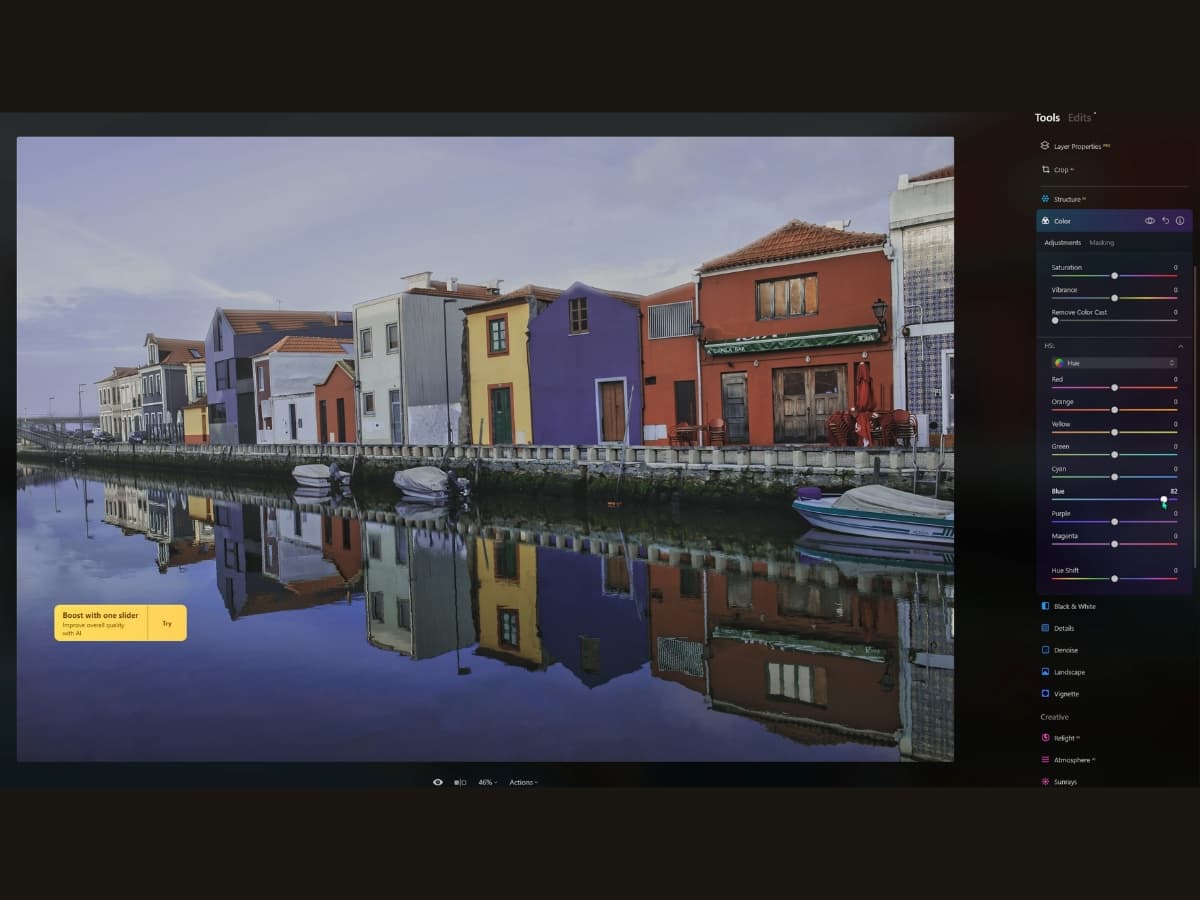Image resolution: width=1200 pixels, height=900 pixels.
Task: Open the Landscape tool icon
Action: (1045, 672)
